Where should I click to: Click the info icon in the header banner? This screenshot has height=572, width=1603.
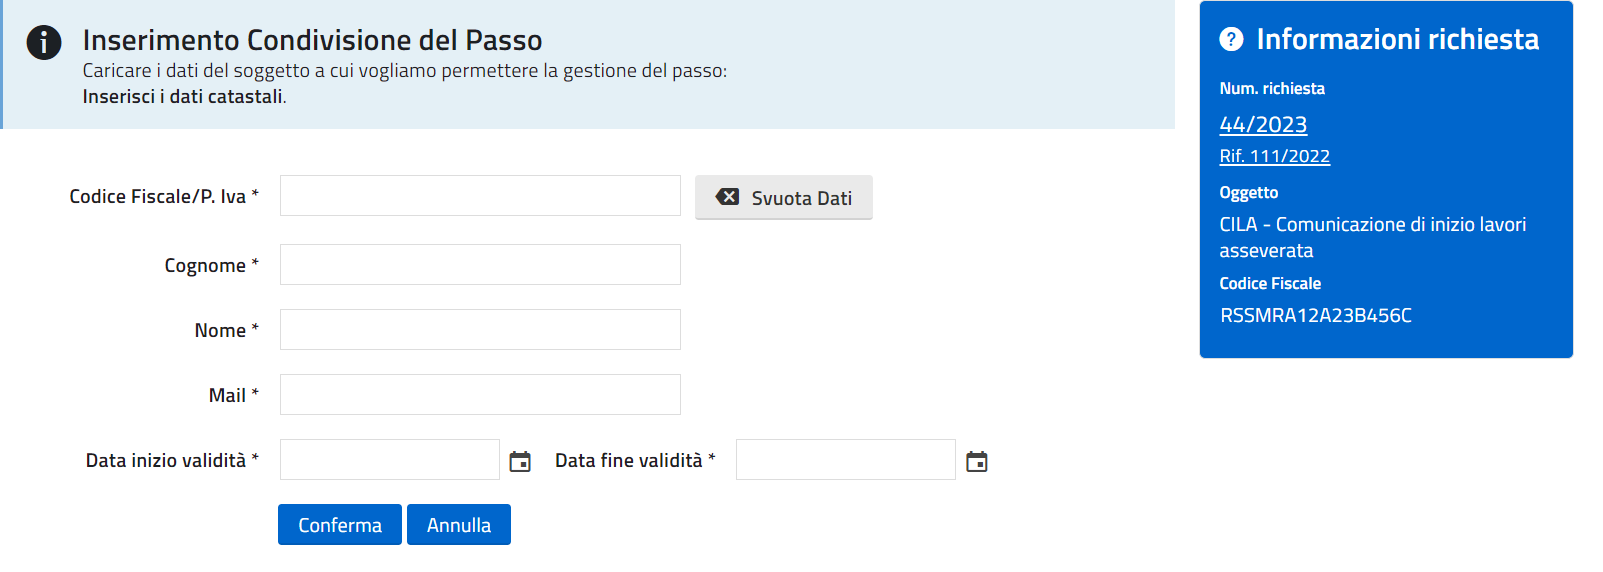44,43
